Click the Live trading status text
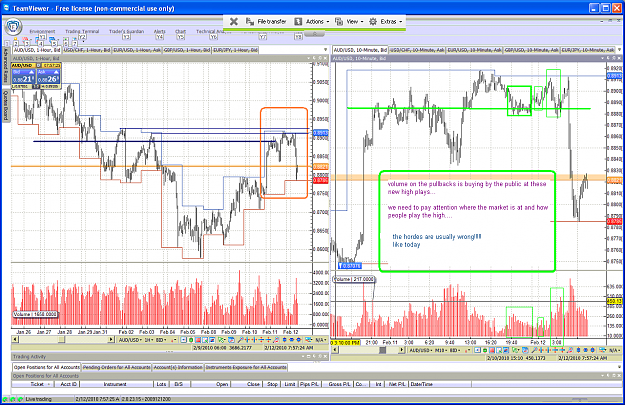 [38, 399]
